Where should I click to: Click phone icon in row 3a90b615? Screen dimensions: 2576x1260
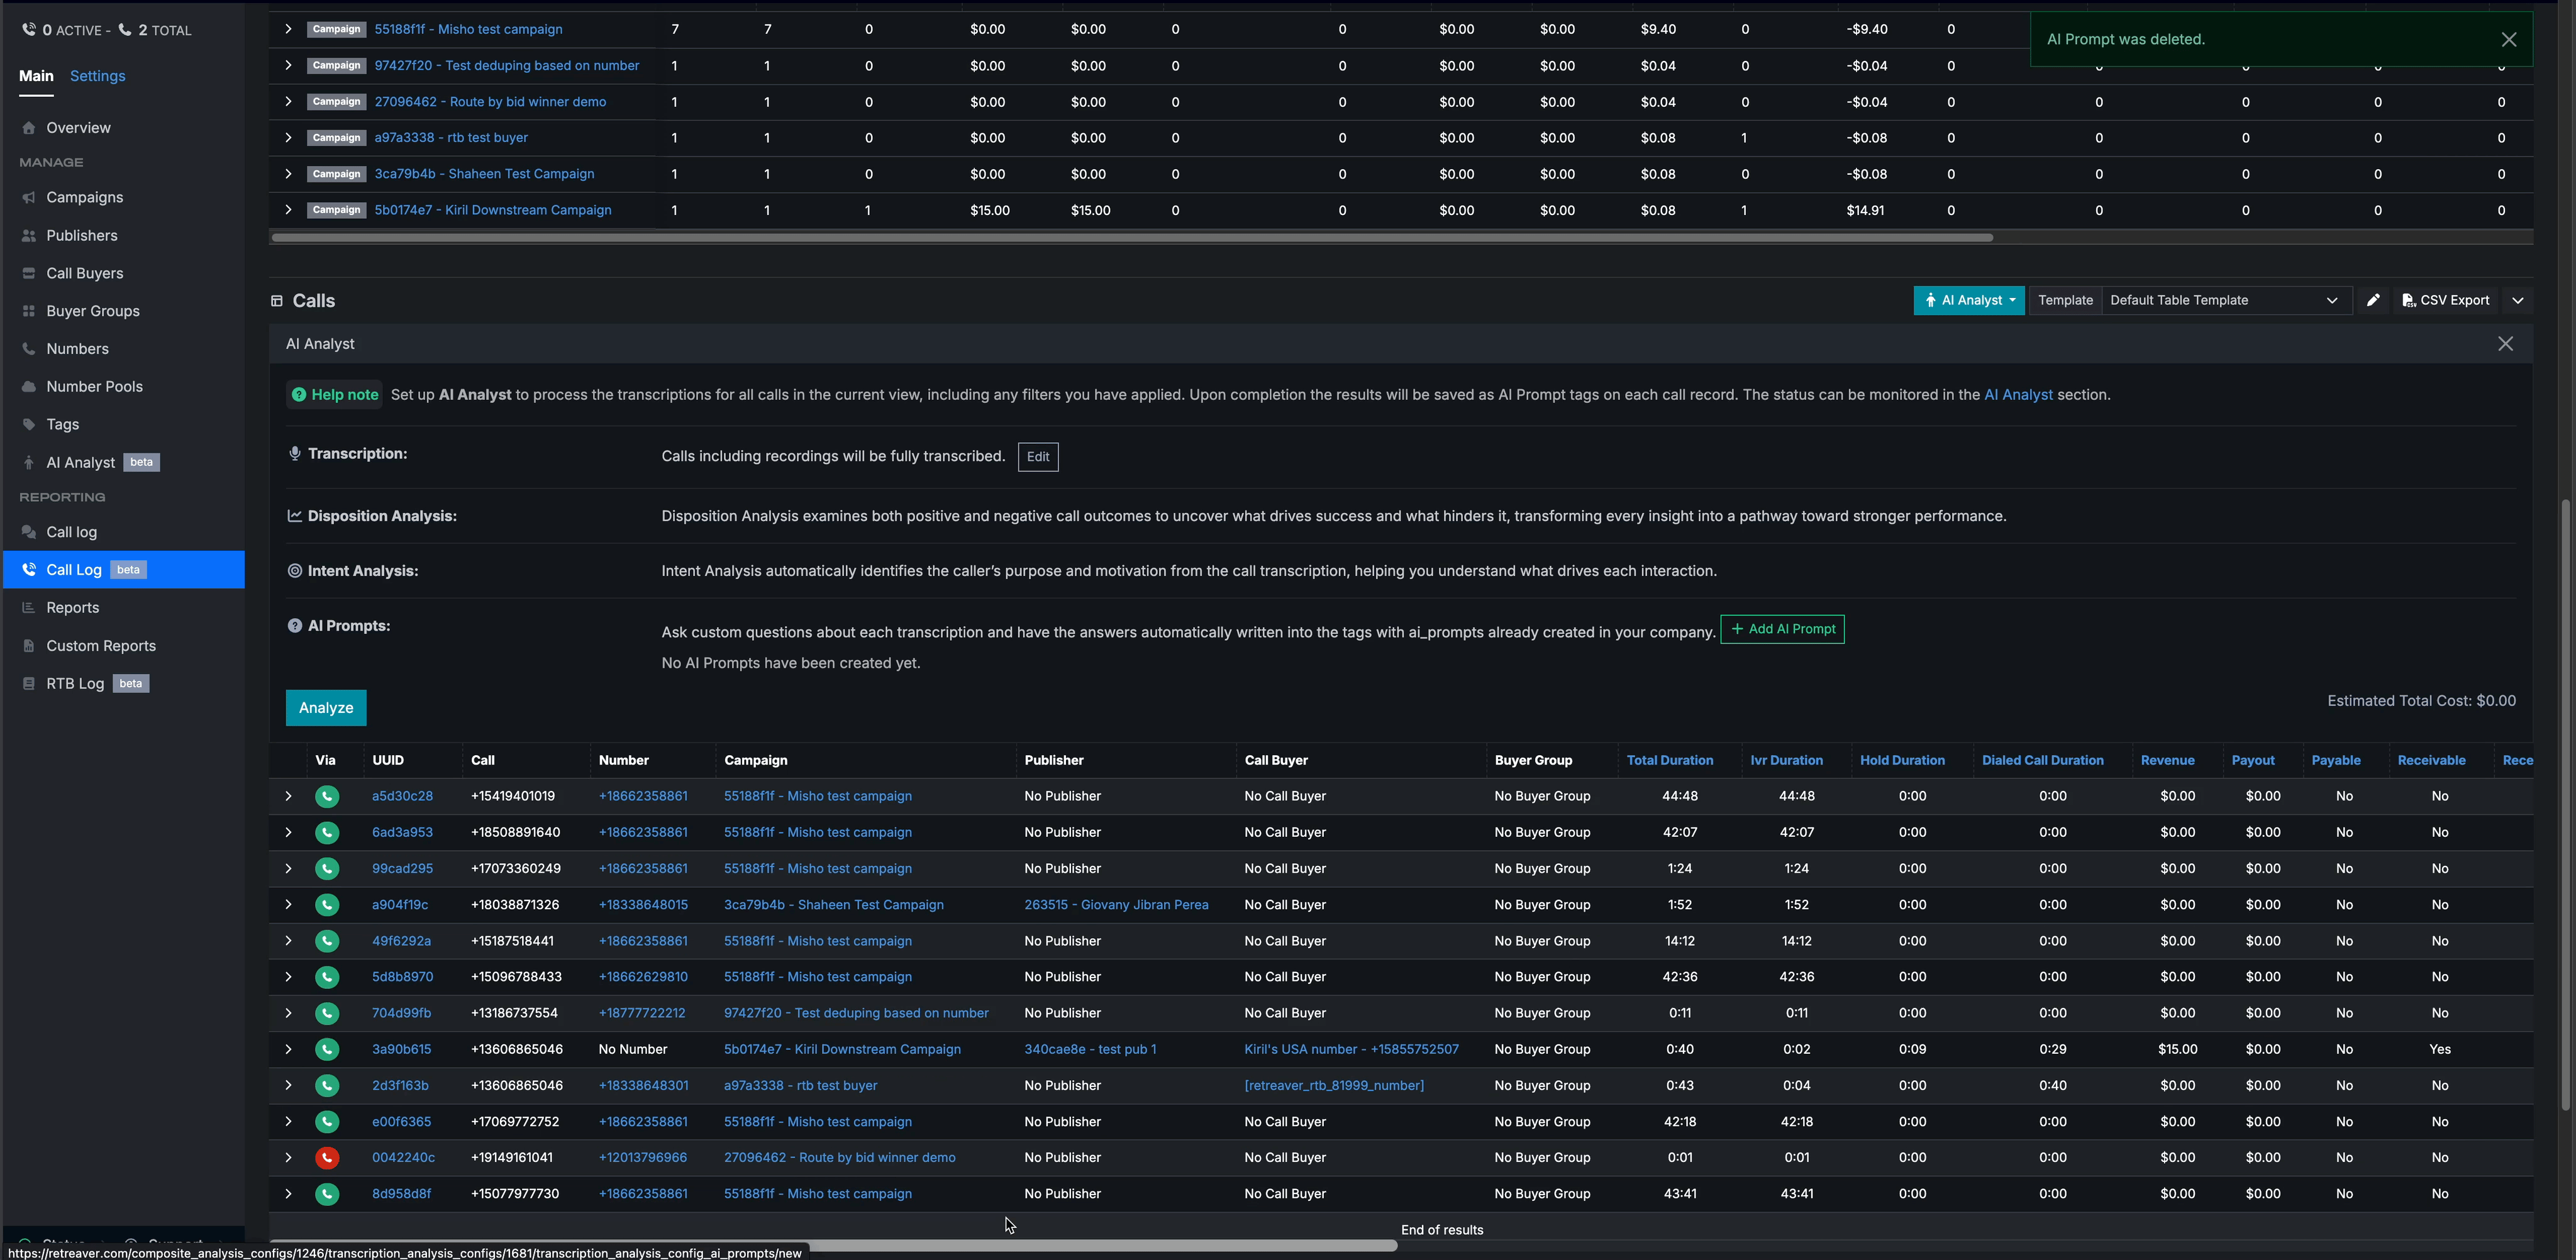pyautogui.click(x=327, y=1049)
